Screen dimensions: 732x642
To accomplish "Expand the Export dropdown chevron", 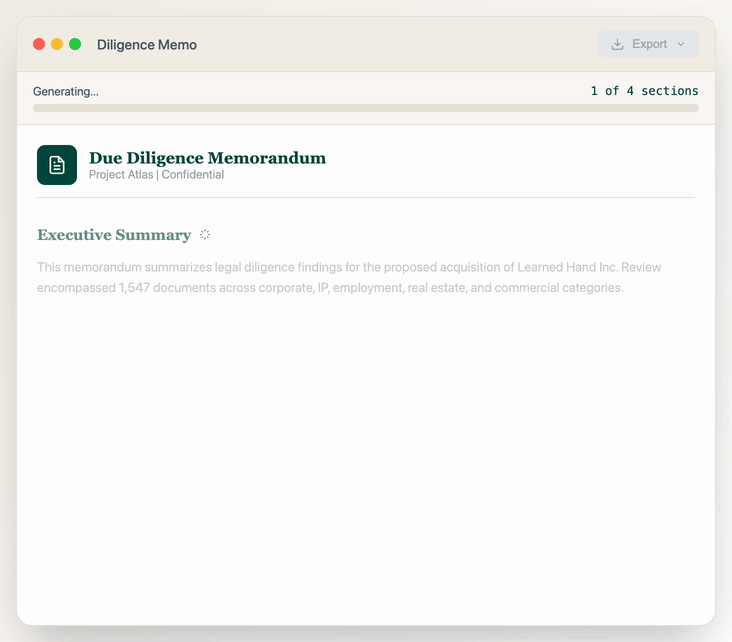I will click(x=681, y=44).
